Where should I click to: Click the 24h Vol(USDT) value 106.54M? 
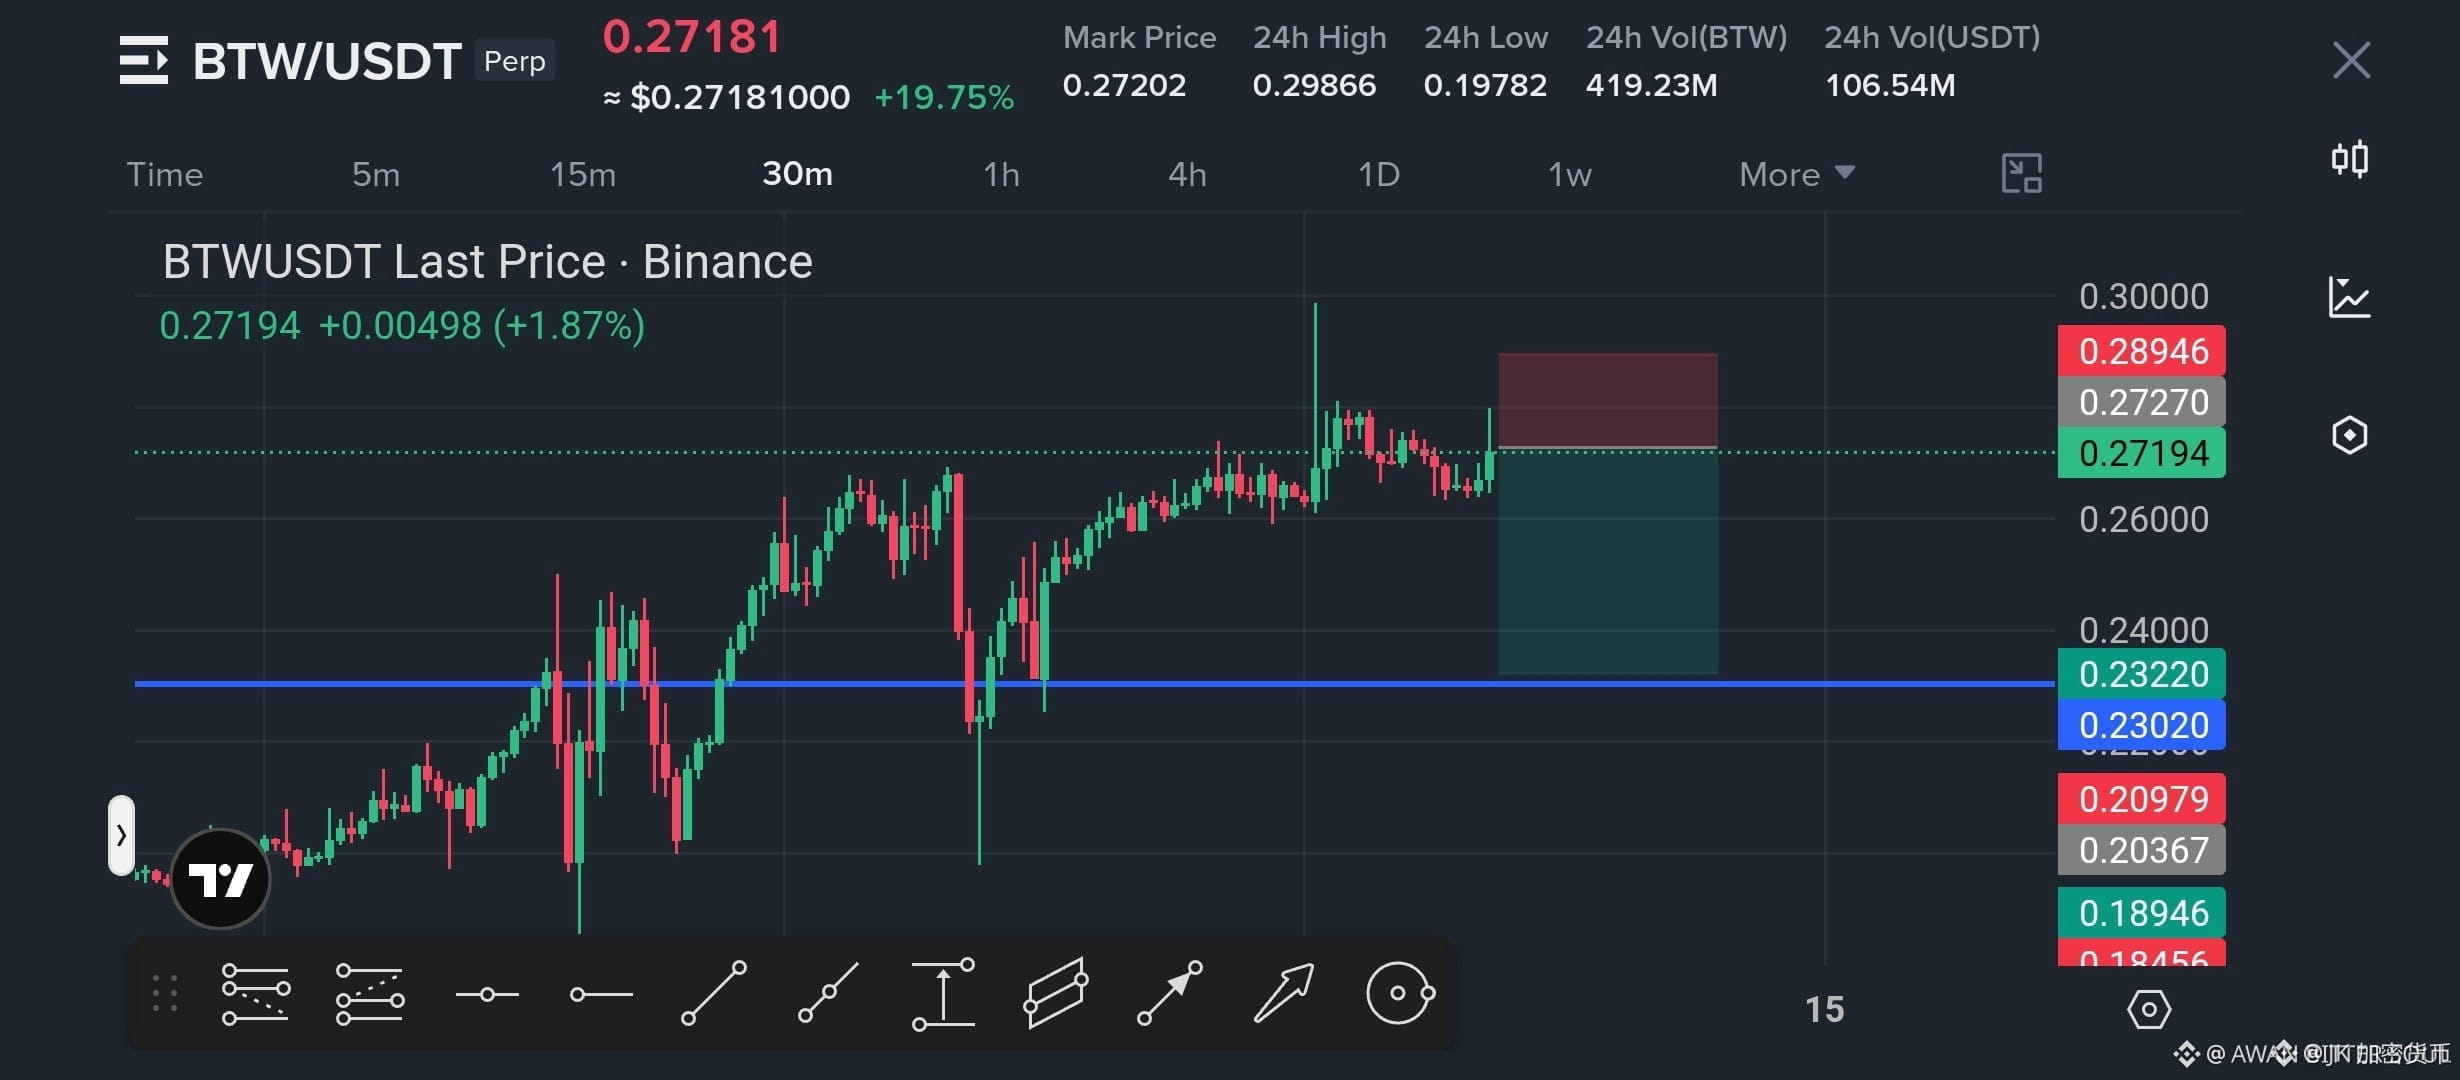pyautogui.click(x=1890, y=85)
